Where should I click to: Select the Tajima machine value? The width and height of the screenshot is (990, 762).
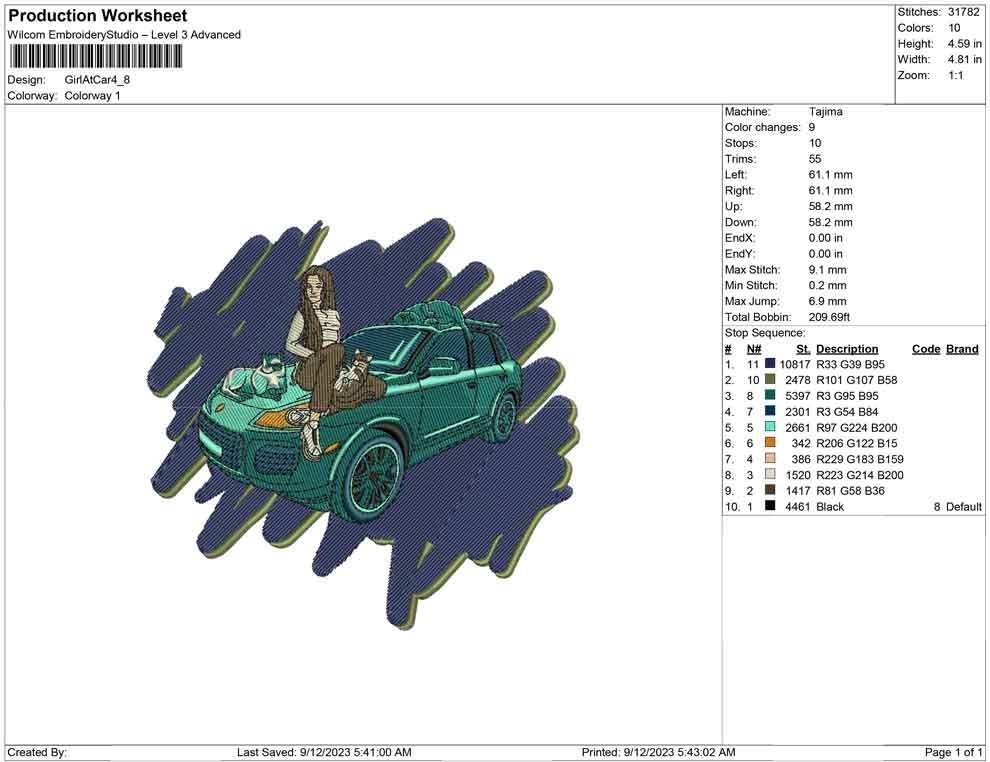[825, 112]
